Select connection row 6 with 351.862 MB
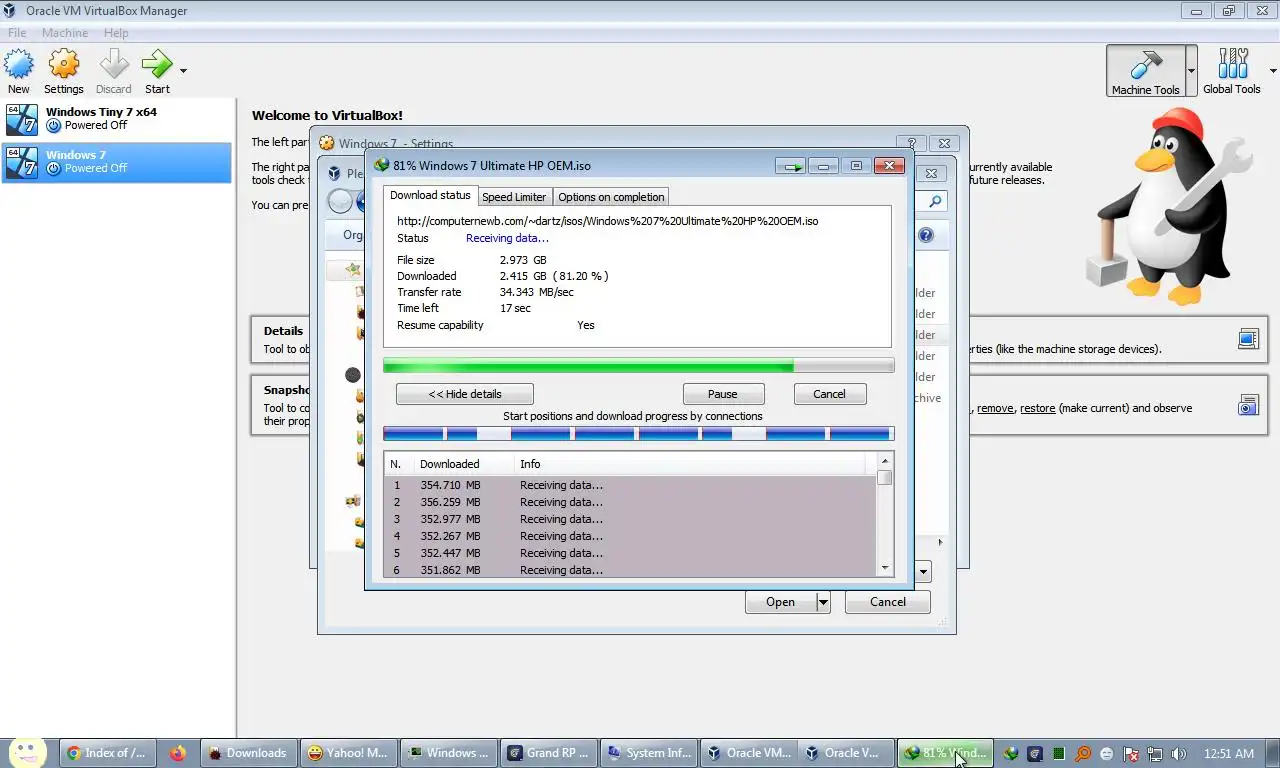Image resolution: width=1280 pixels, height=768 pixels. coord(630,570)
